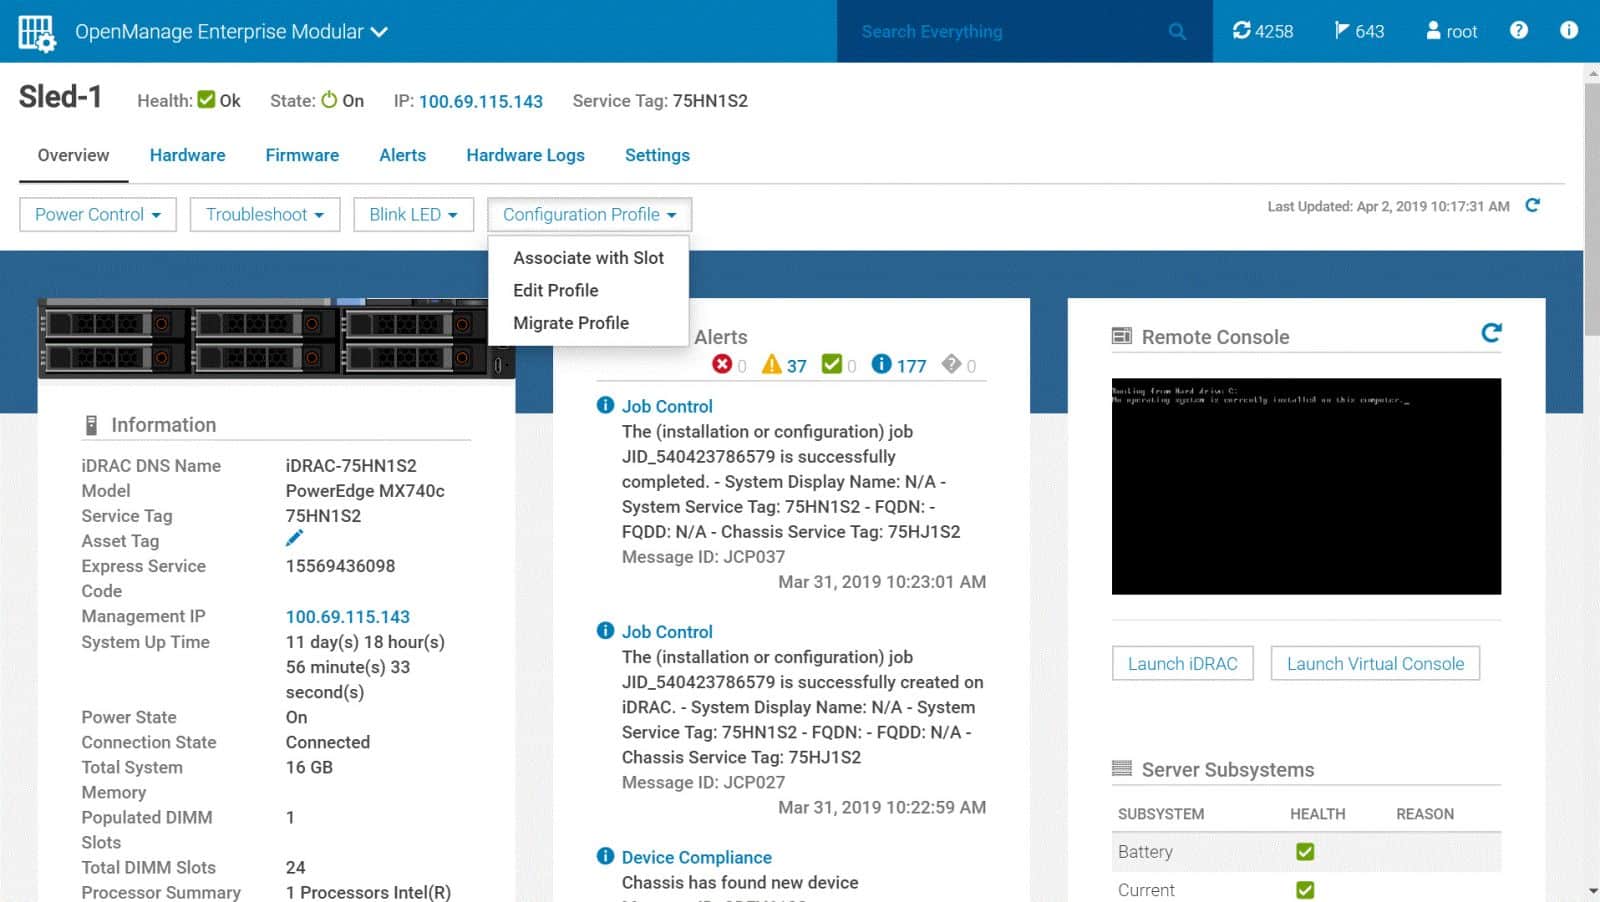
Task: Click the search magnifier icon
Action: click(x=1177, y=32)
